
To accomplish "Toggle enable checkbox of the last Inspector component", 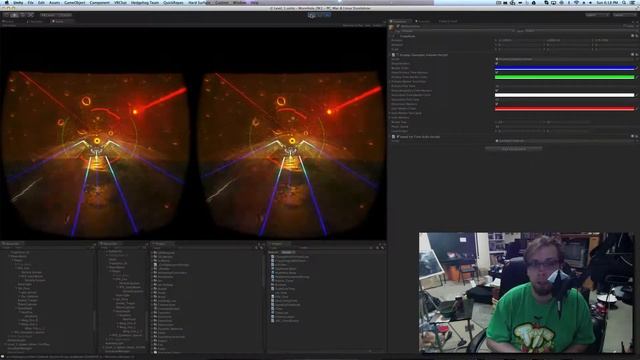I will click(398, 137).
